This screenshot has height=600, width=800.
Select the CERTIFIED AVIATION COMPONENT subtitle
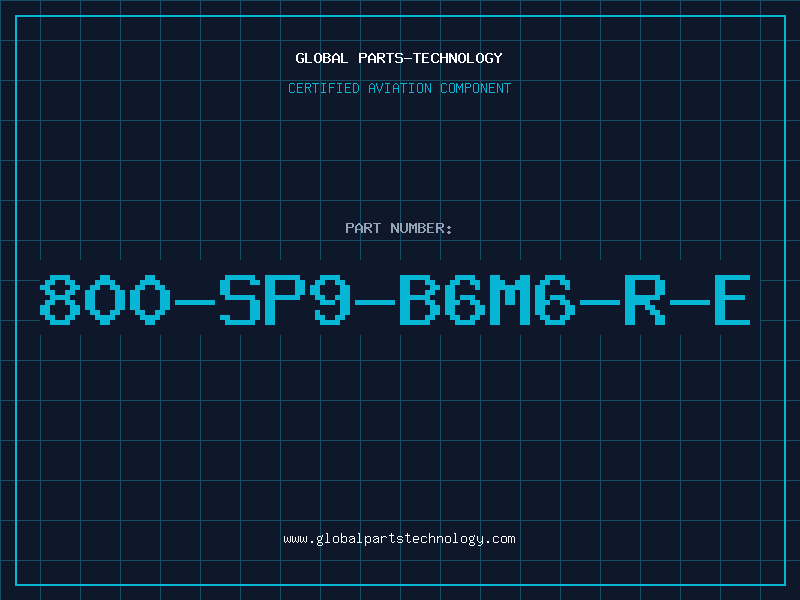[399, 88]
